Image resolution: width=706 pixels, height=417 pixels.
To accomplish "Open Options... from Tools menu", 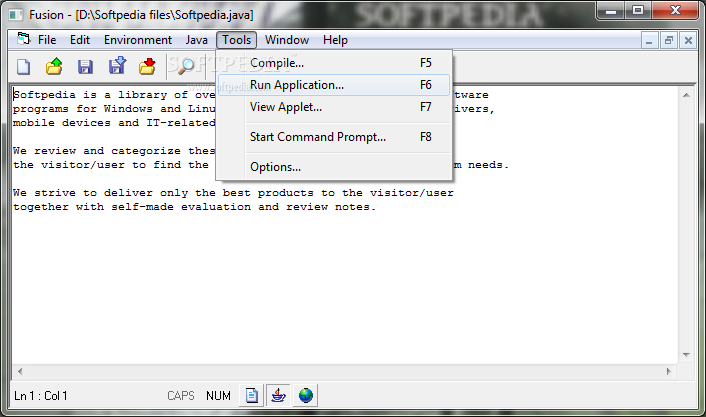I will [x=334, y=167].
